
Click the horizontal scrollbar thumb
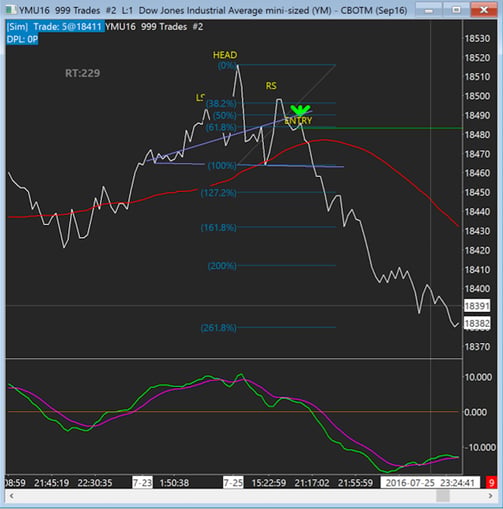(x=443, y=496)
